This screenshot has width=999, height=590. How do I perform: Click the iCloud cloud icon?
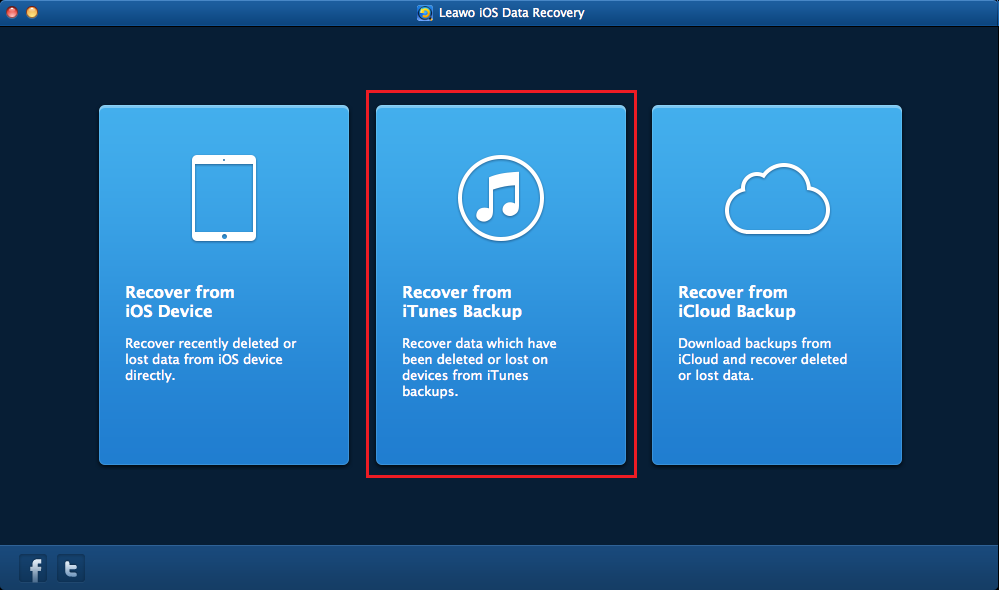[777, 198]
